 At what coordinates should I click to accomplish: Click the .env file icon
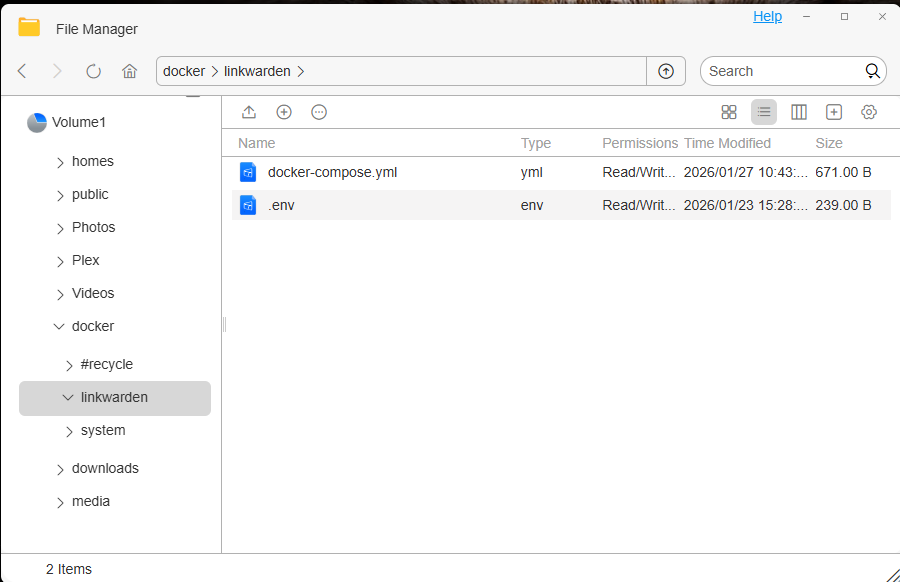pyautogui.click(x=248, y=205)
